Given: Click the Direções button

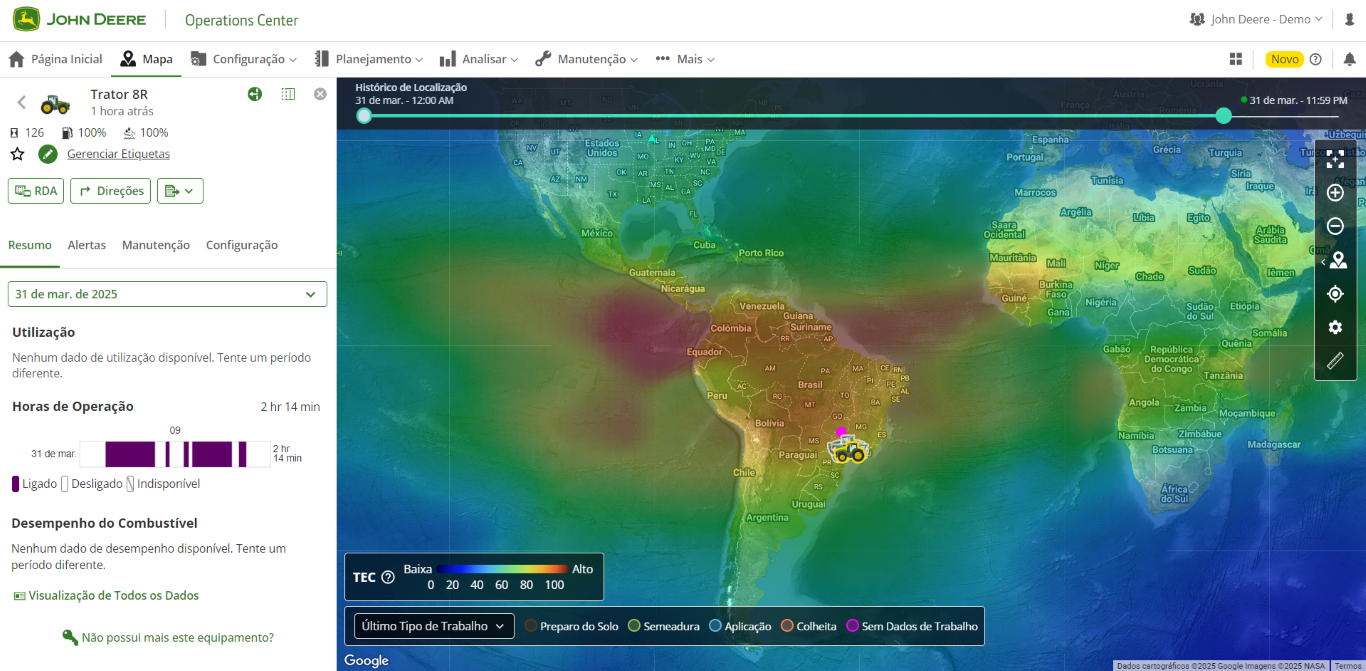Looking at the screenshot, I should click(x=110, y=191).
